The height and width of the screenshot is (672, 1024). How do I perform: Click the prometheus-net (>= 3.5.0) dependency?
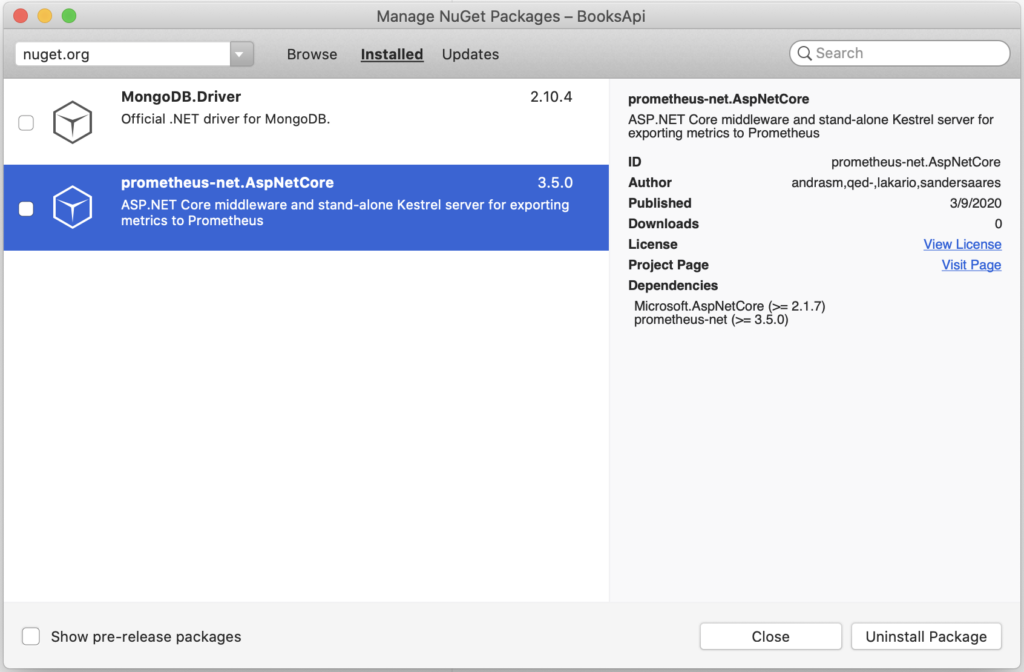tap(711, 319)
